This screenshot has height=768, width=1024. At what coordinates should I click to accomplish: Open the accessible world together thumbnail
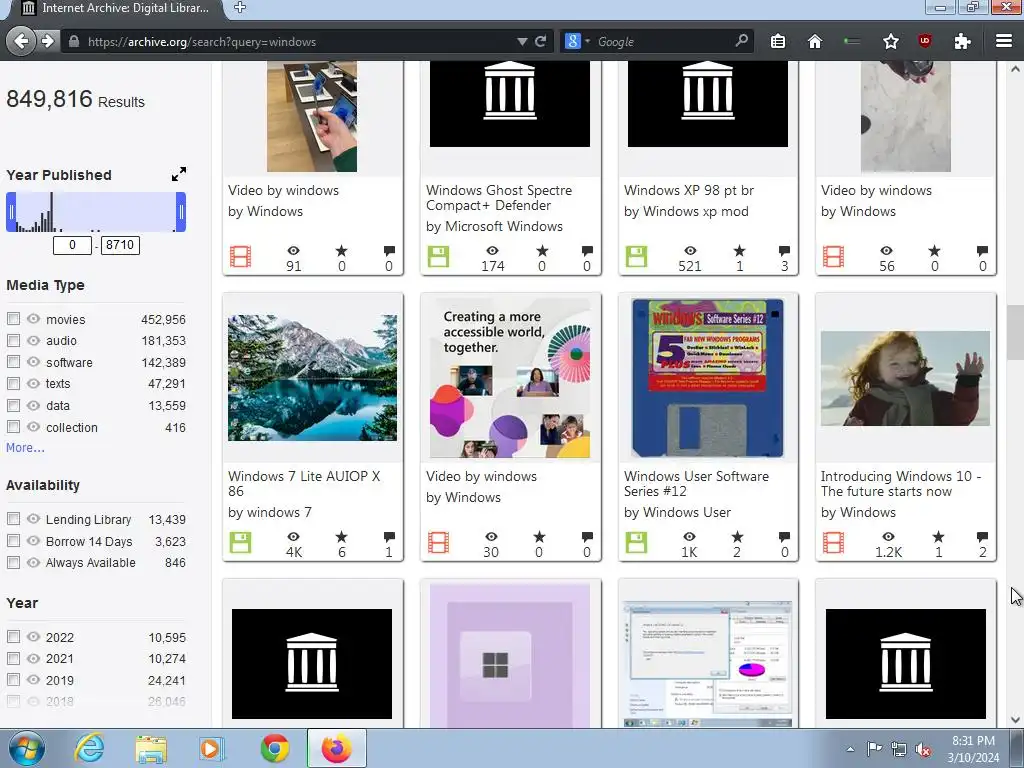tap(510, 378)
